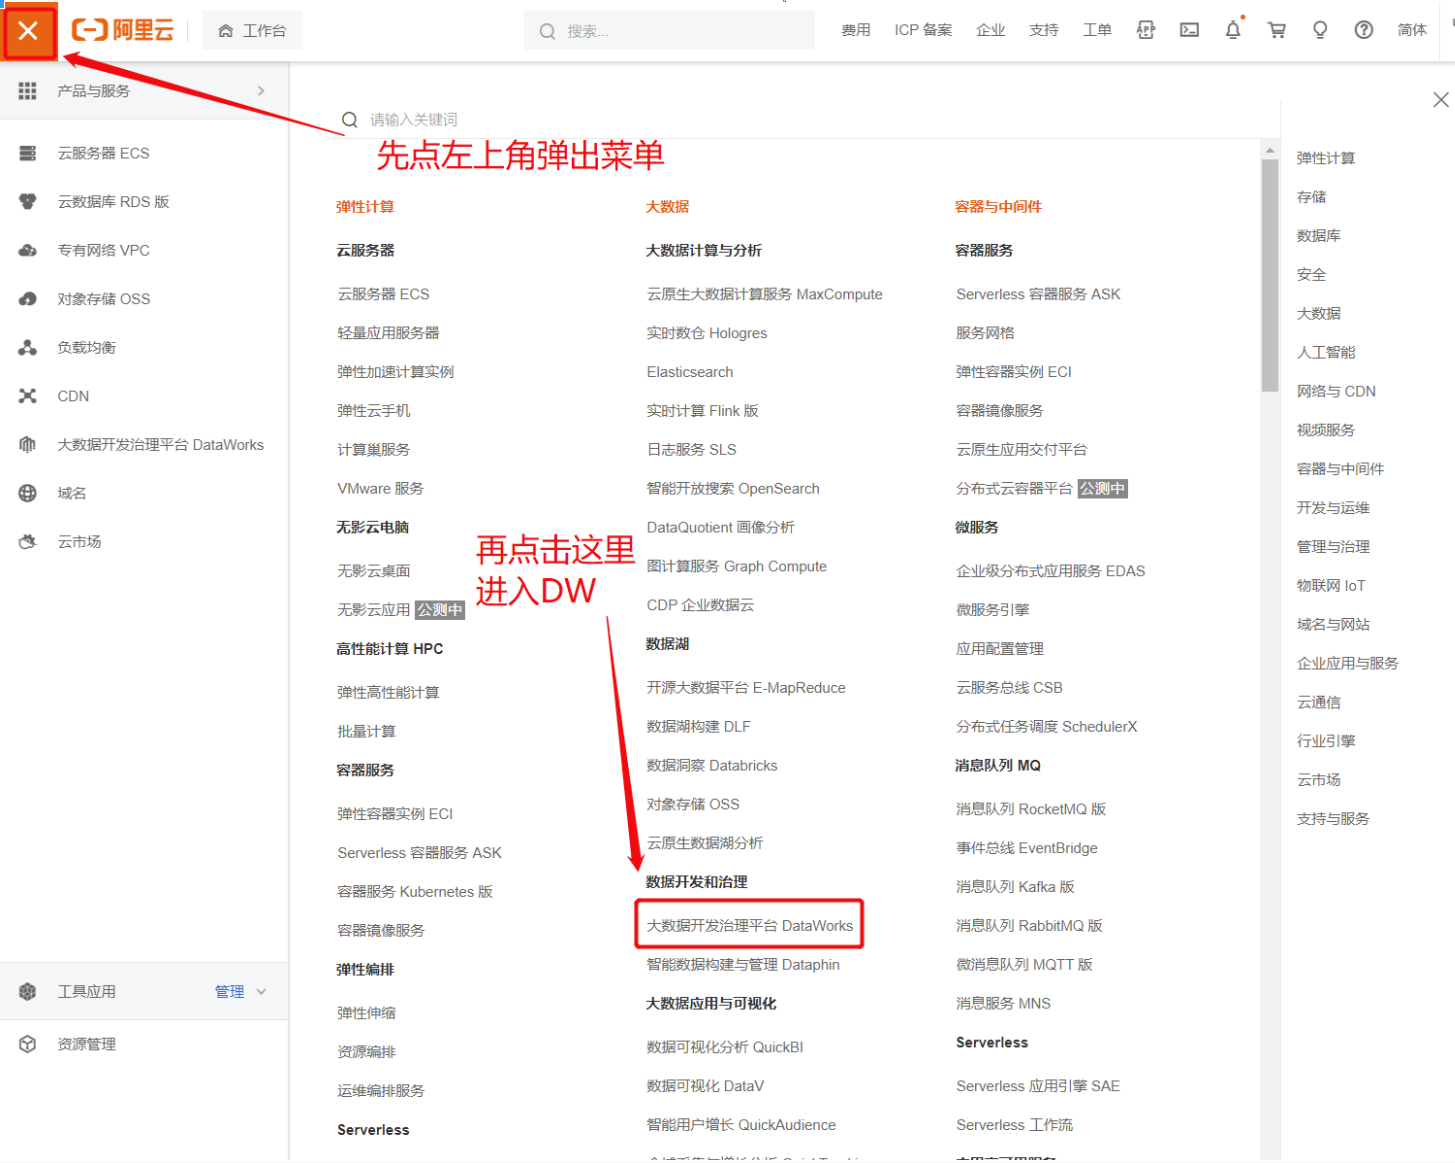Click the 域名 globe icon
Screen dimensions: 1455x1163
(x=27, y=493)
